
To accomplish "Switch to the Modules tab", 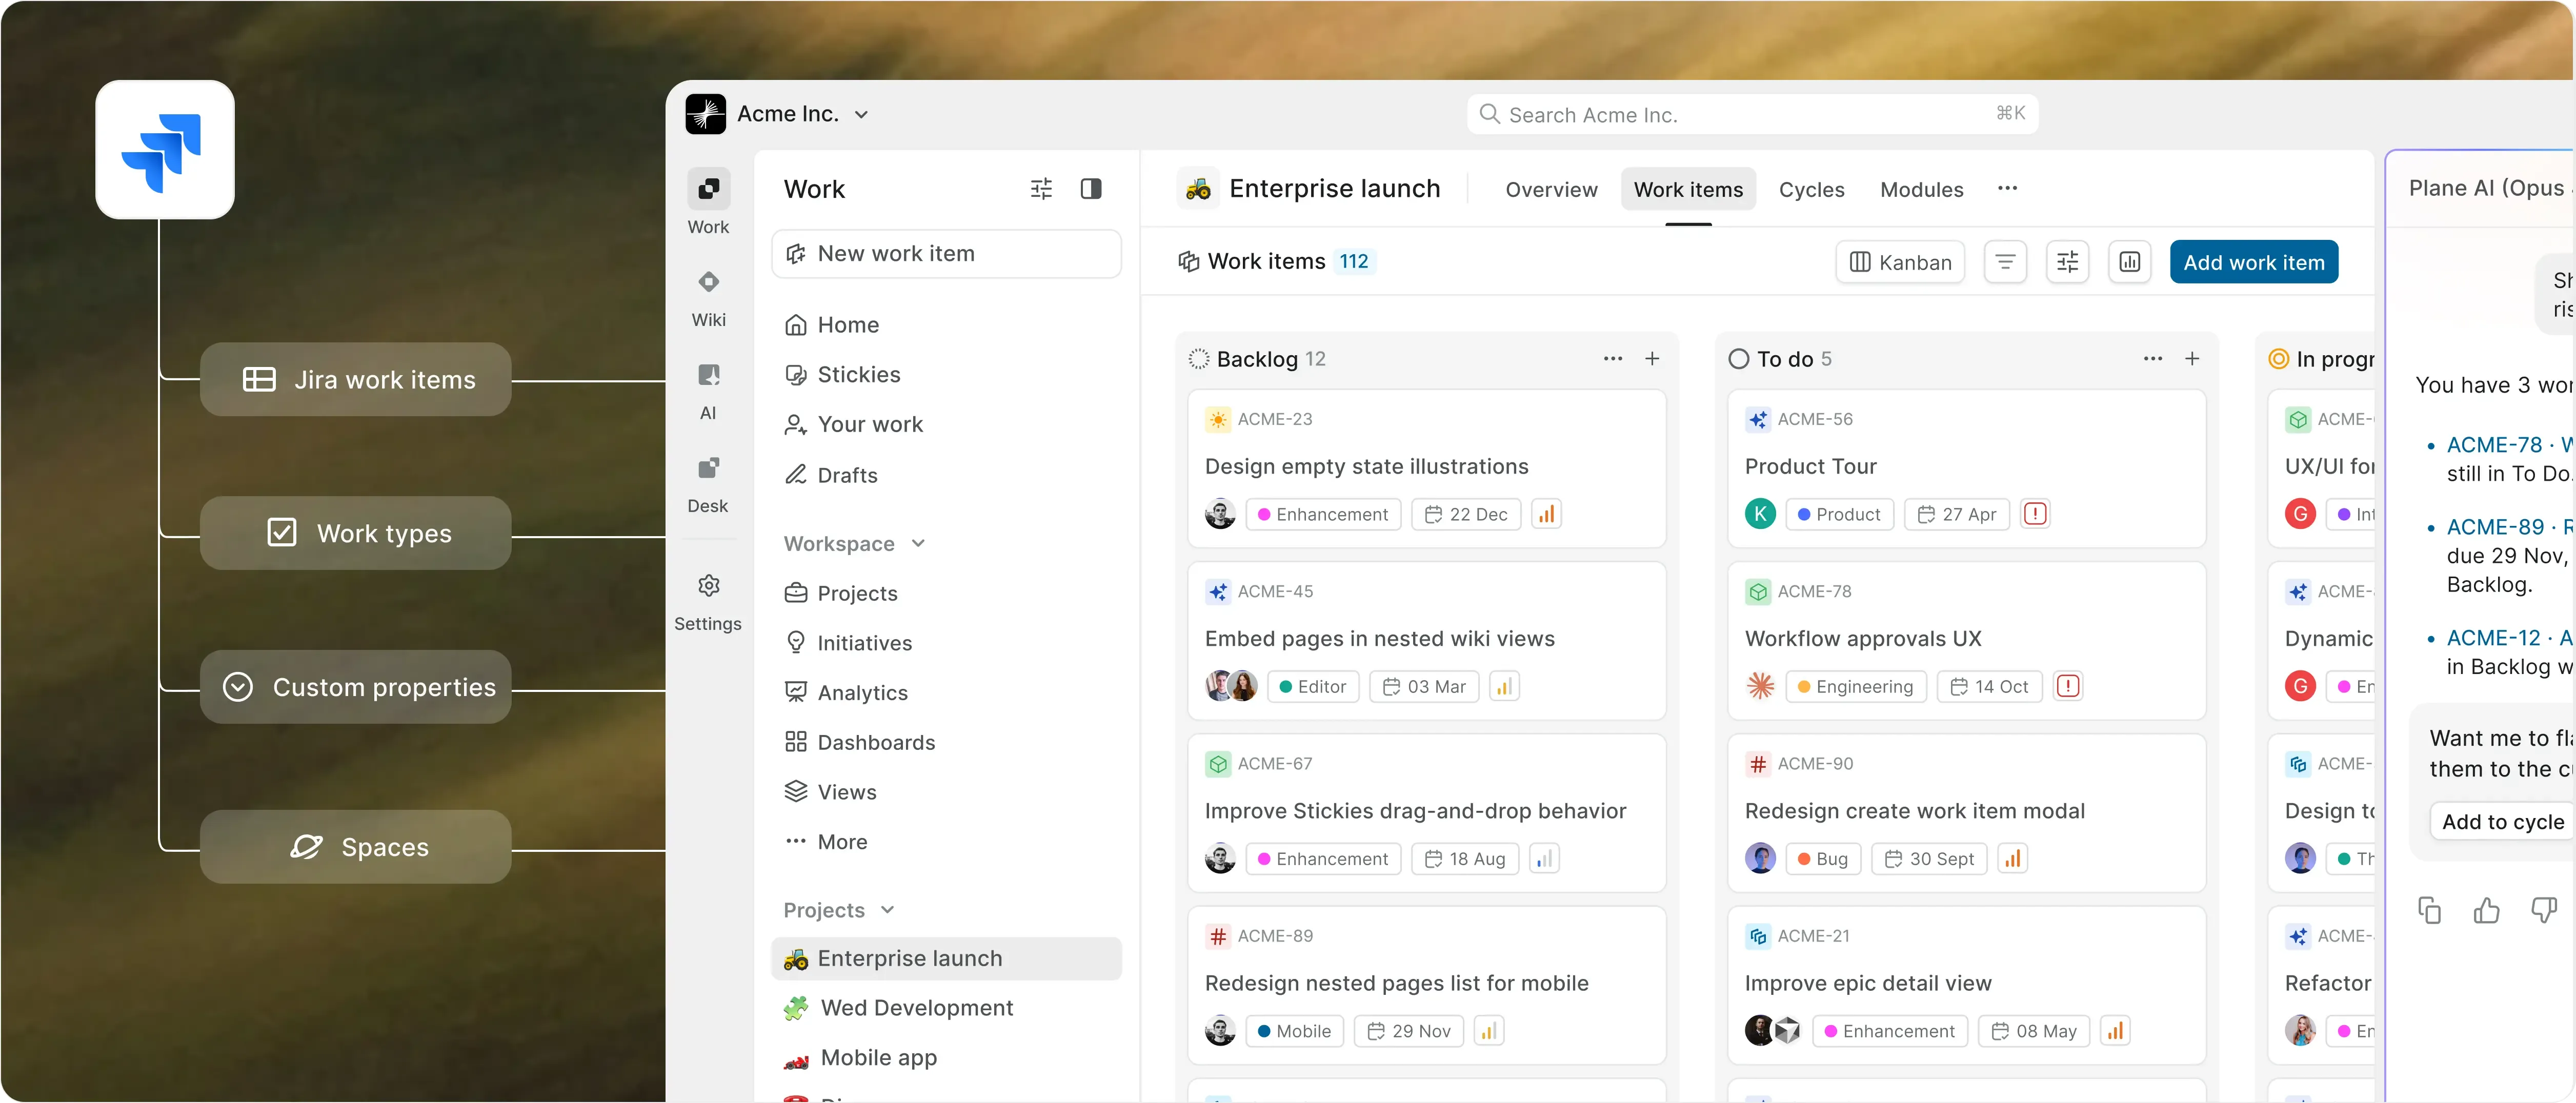I will coord(1921,190).
